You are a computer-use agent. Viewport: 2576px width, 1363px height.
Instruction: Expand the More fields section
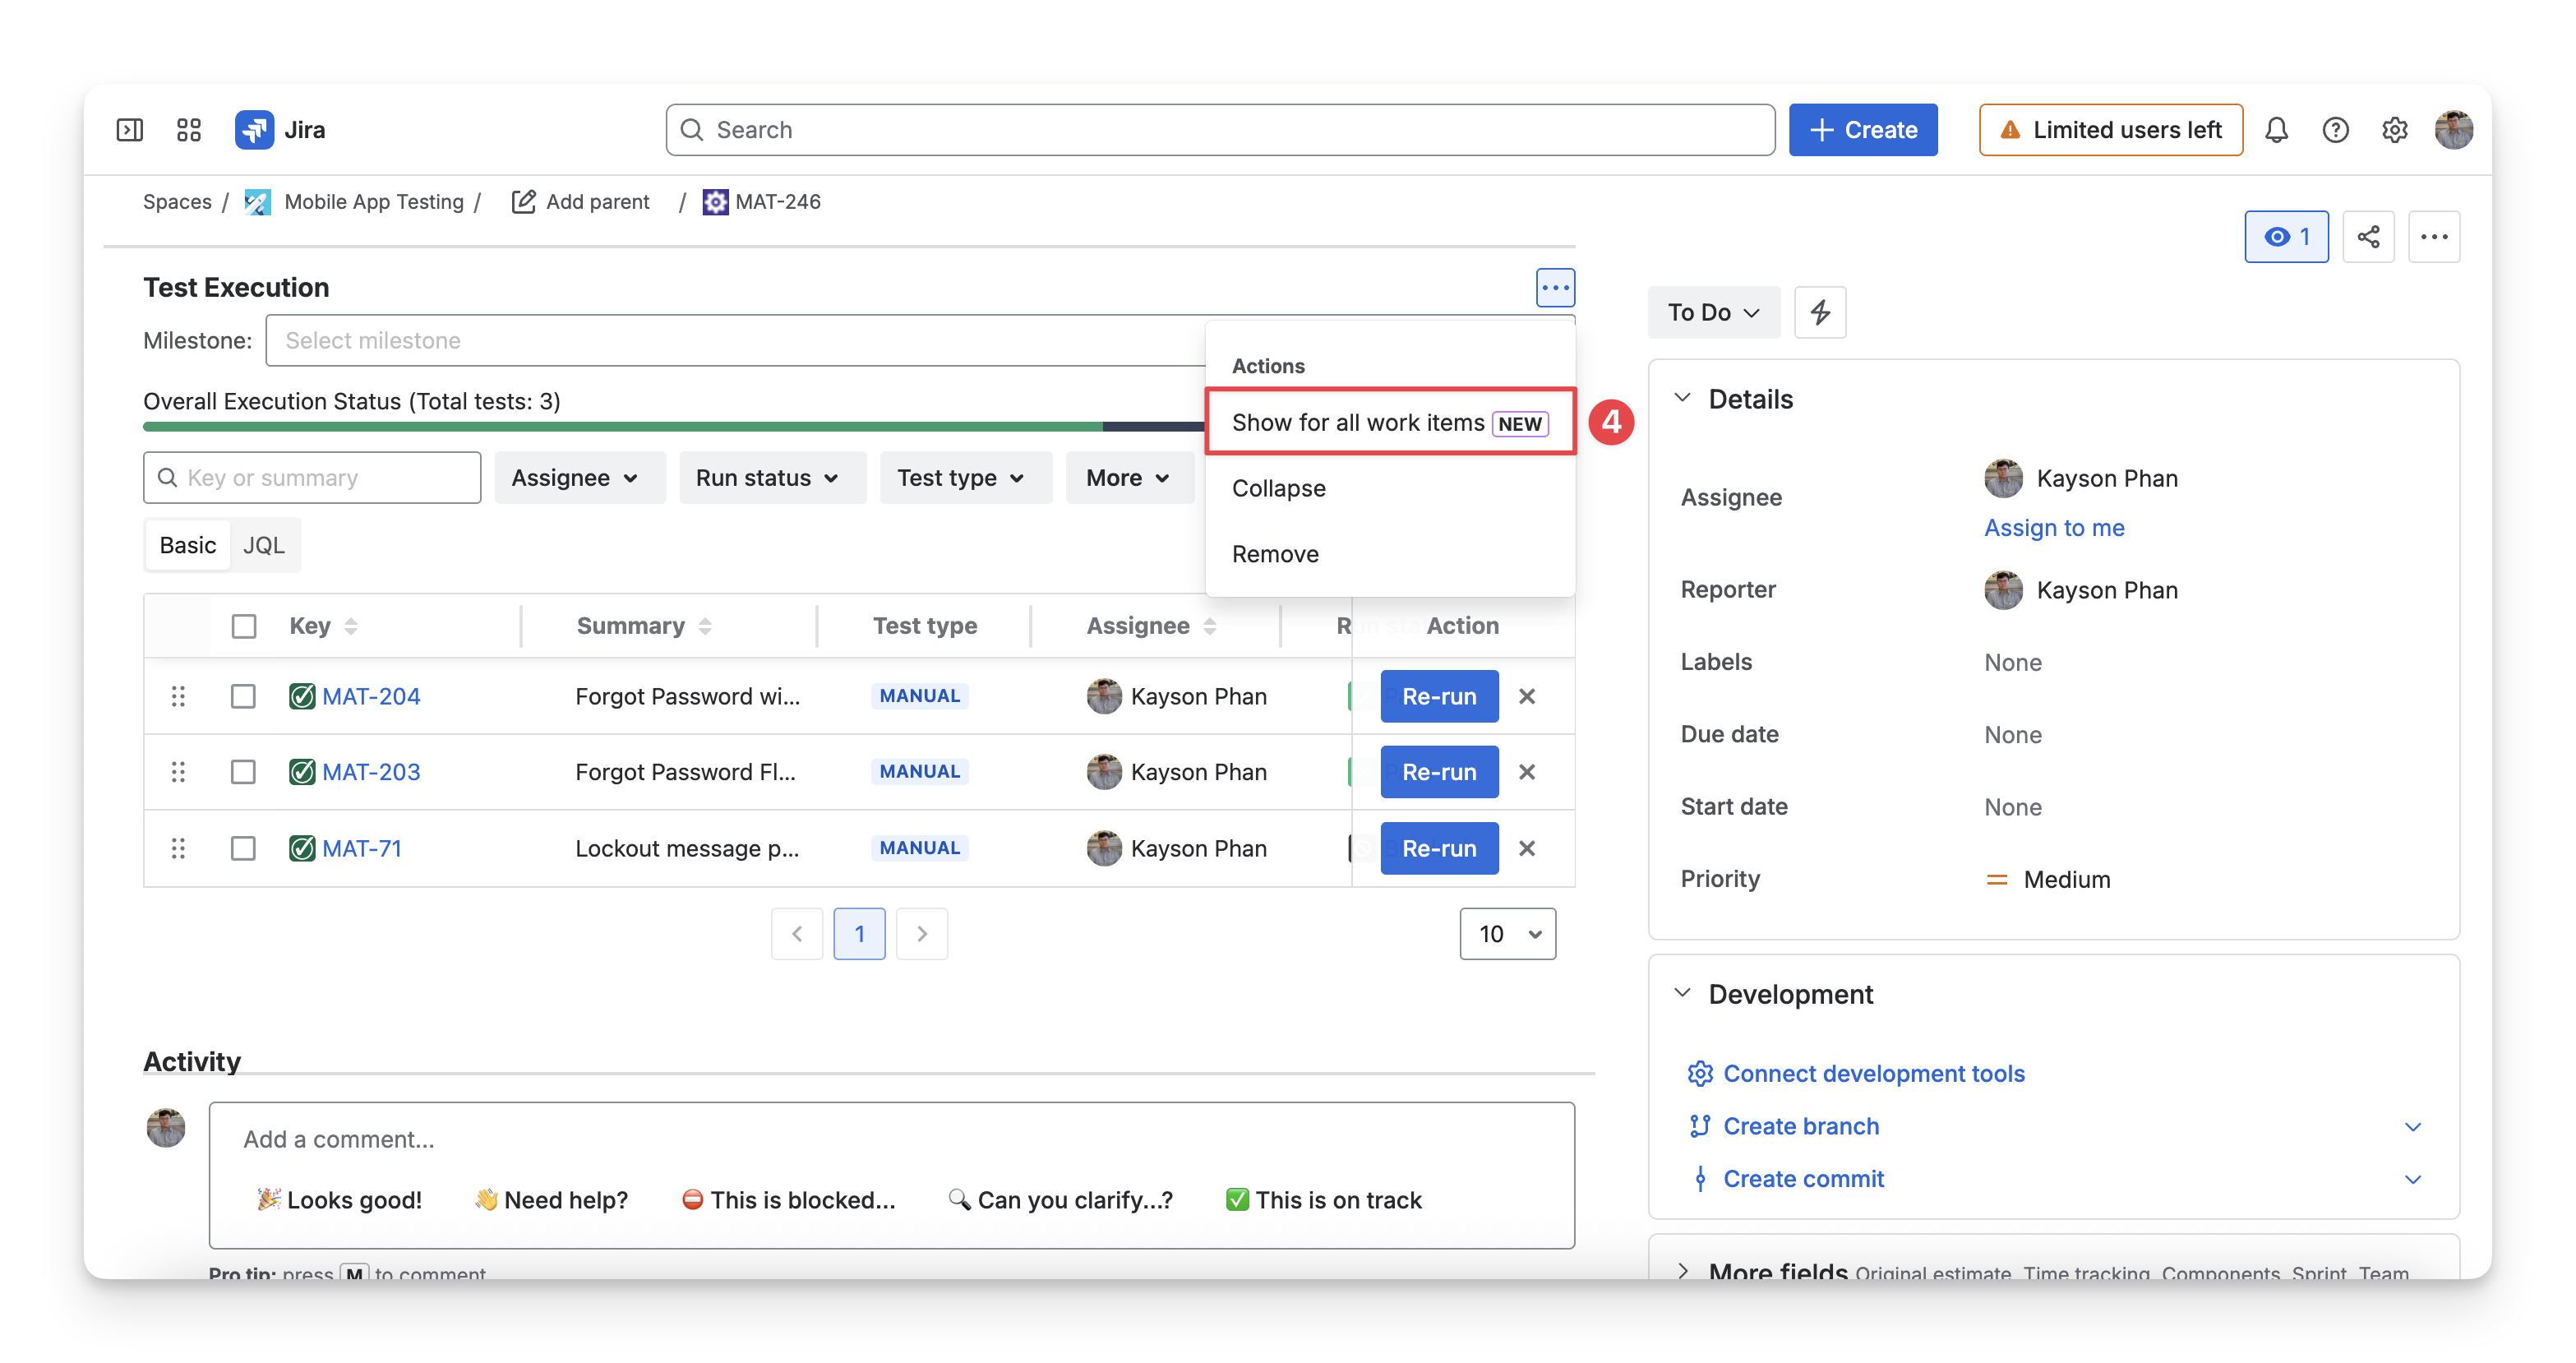coord(1683,1270)
